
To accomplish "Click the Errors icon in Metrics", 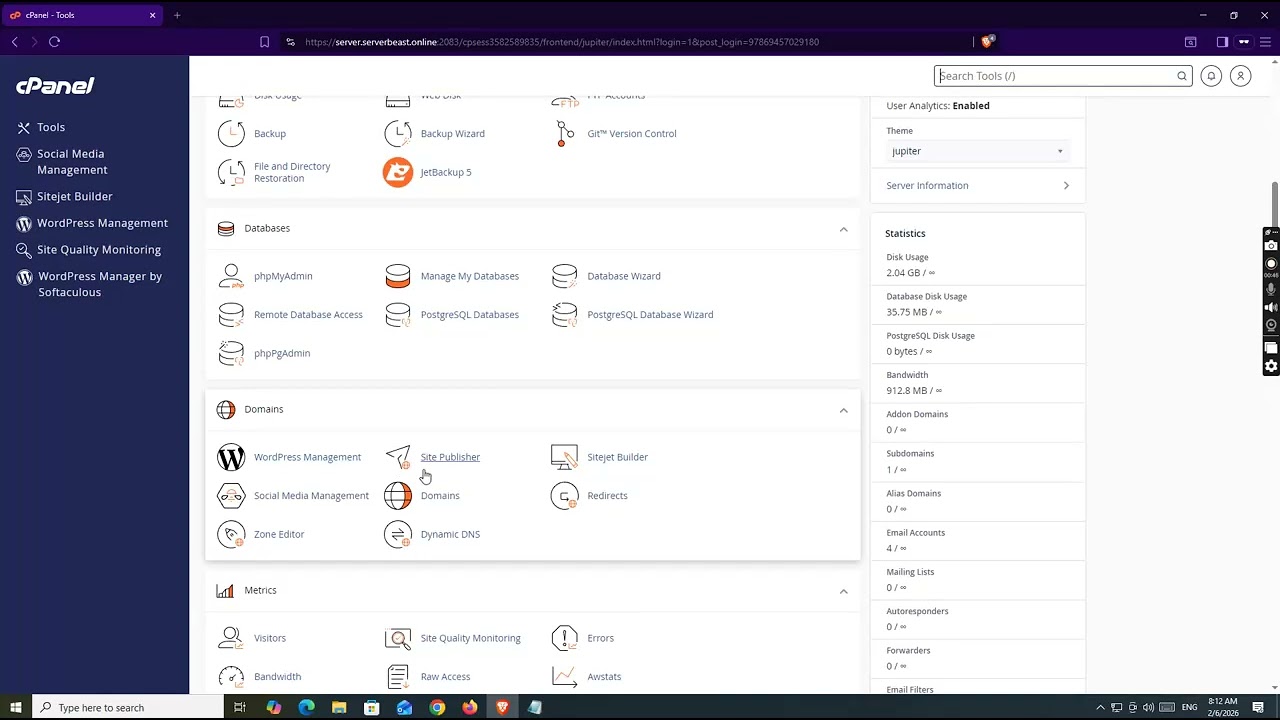I will pyautogui.click(x=565, y=638).
